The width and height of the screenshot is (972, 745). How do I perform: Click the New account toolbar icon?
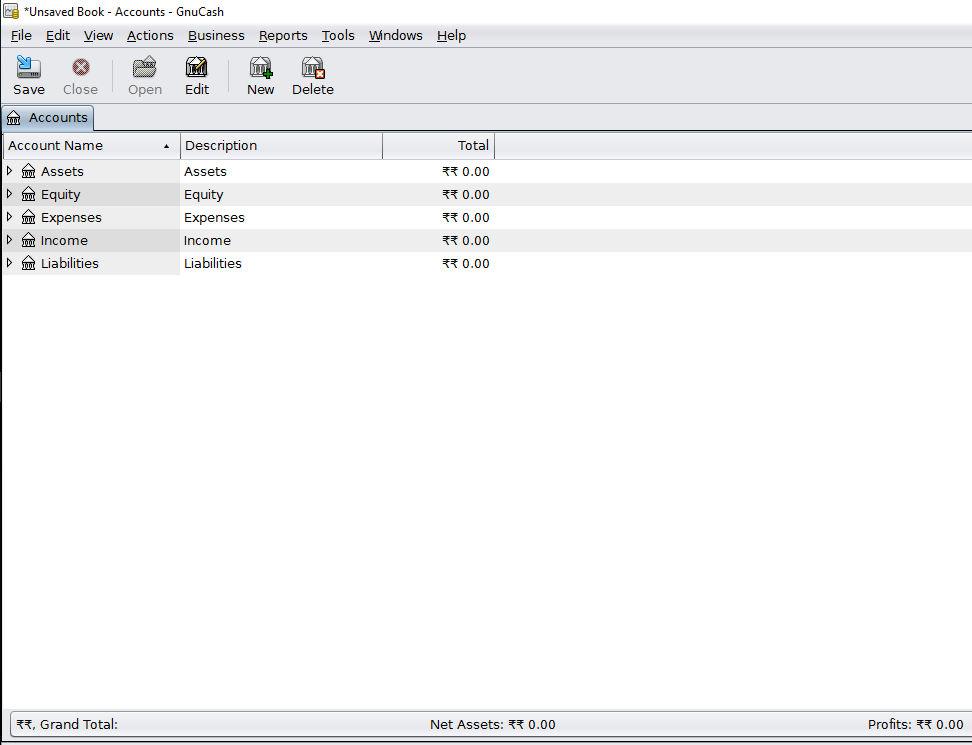[260, 67]
